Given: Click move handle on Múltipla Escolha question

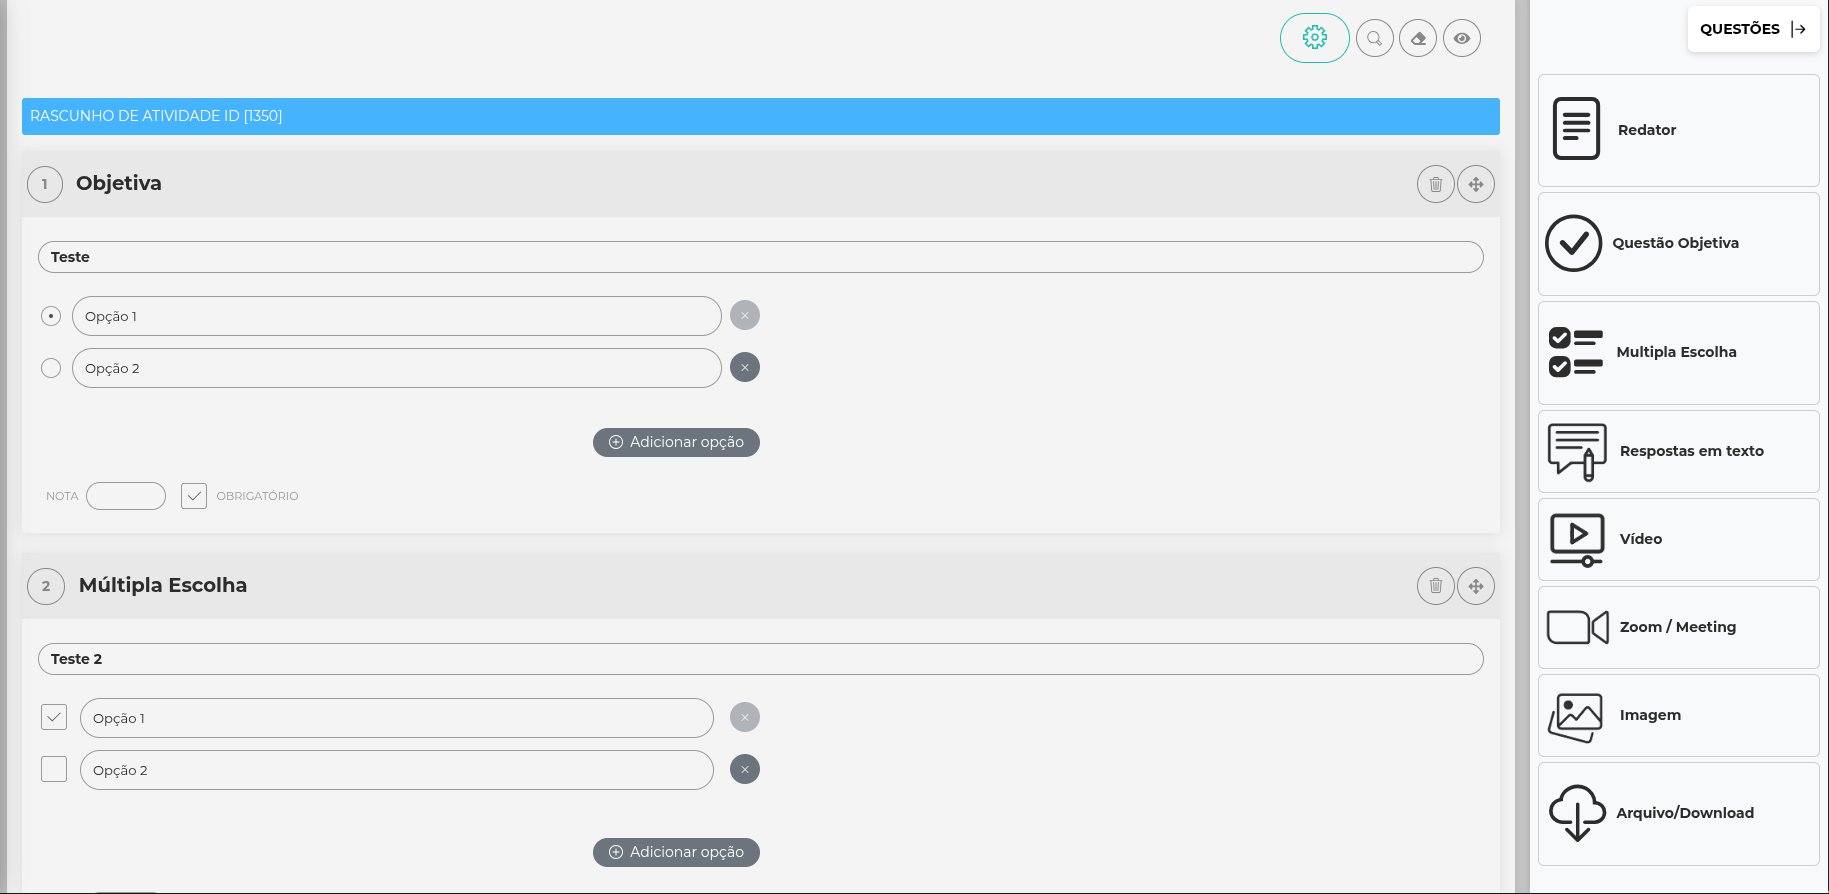Looking at the screenshot, I should click(1475, 586).
